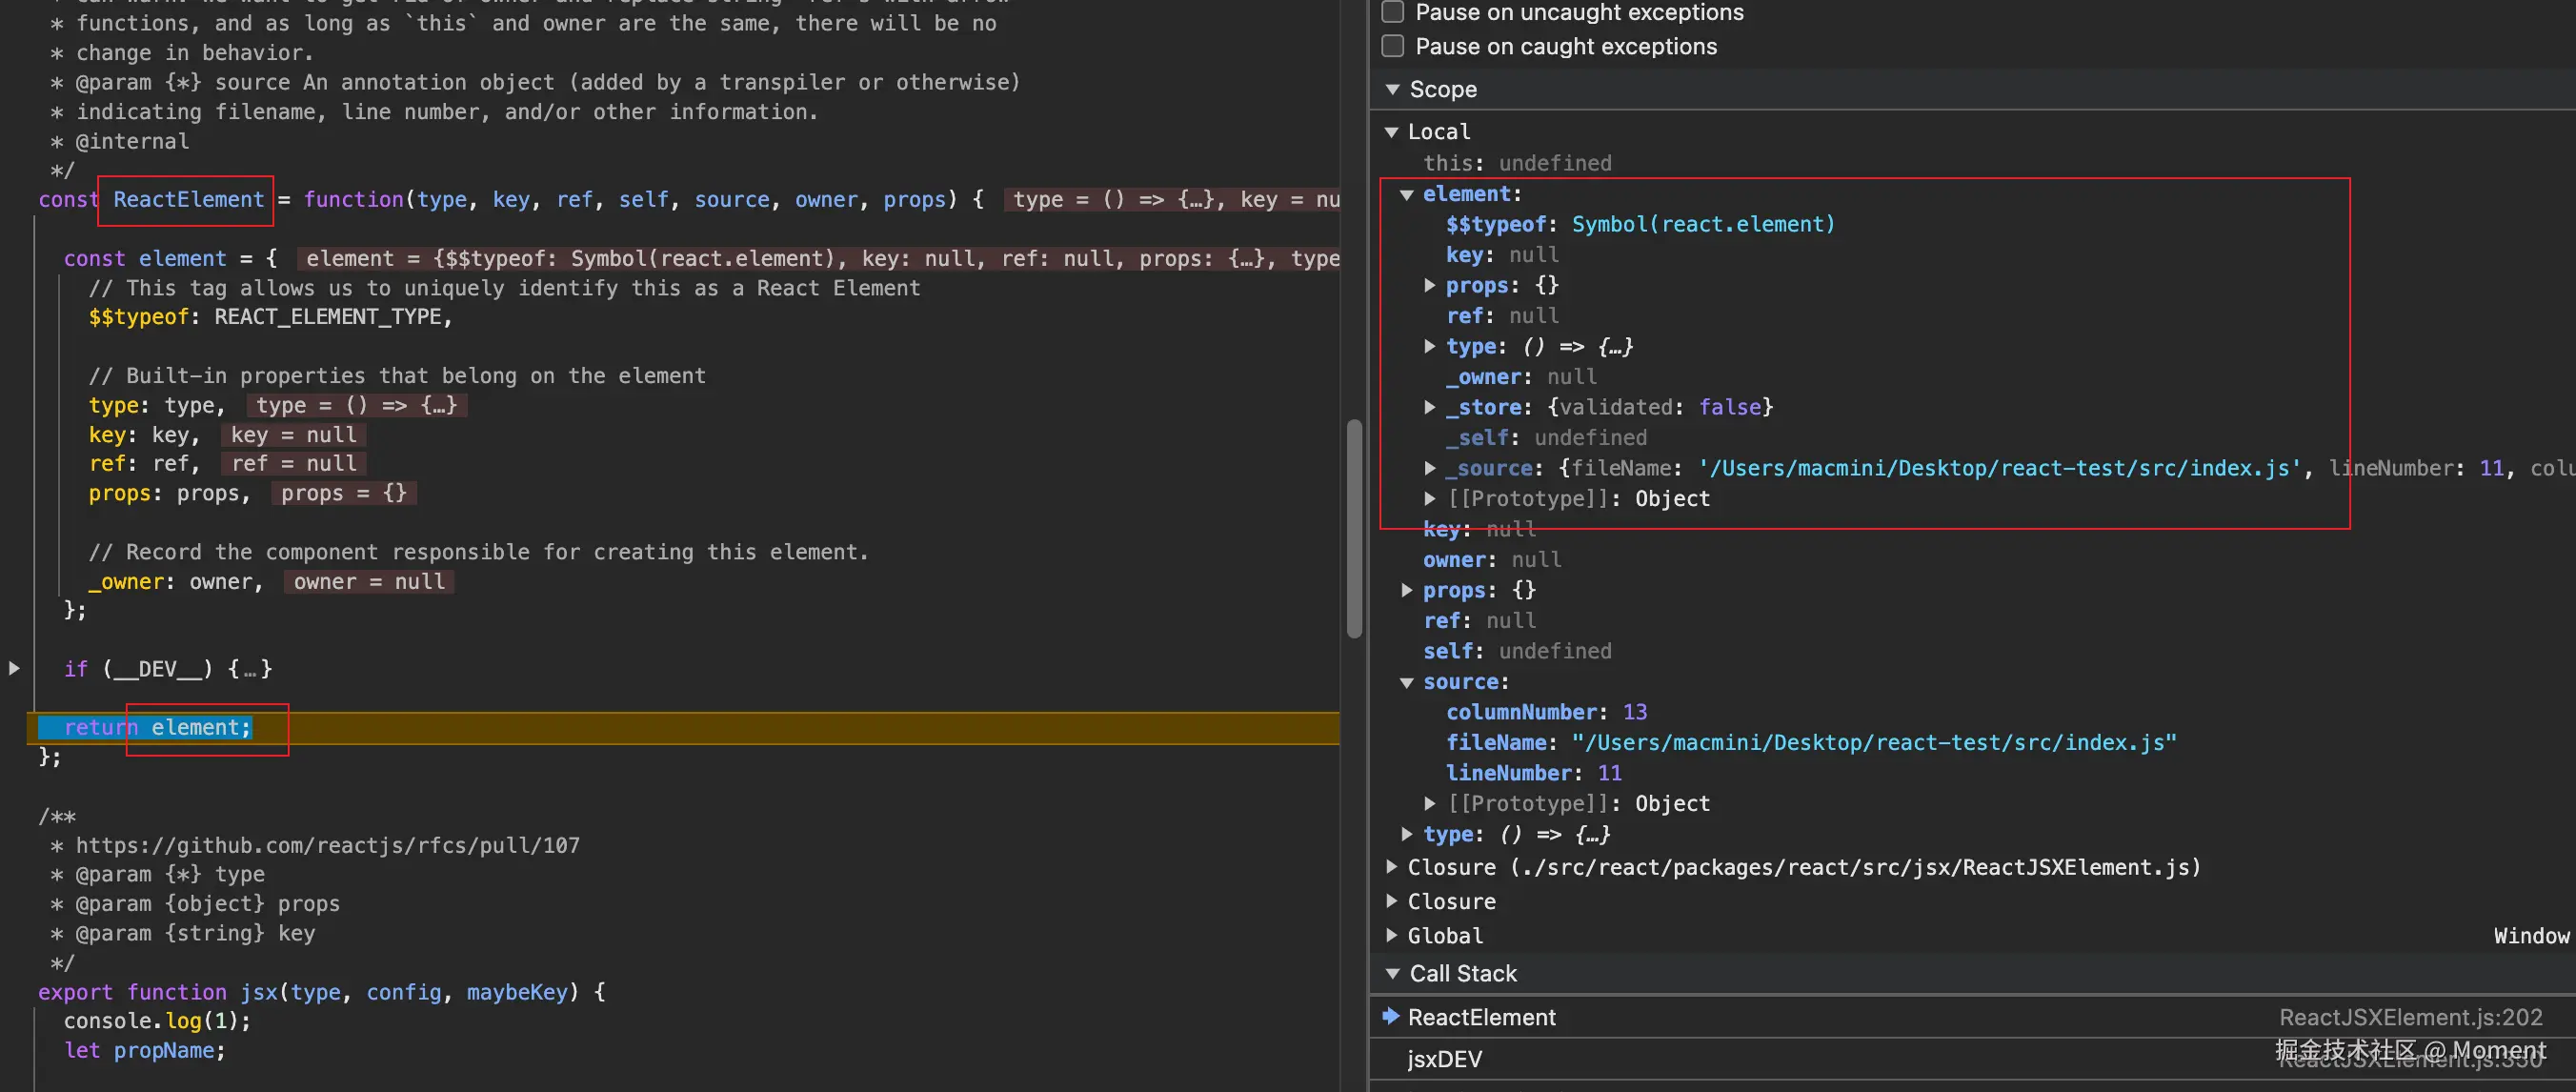The width and height of the screenshot is (2576, 1092).
Task: Open ReactJSXElement.js:202 source link
Action: [2410, 1017]
